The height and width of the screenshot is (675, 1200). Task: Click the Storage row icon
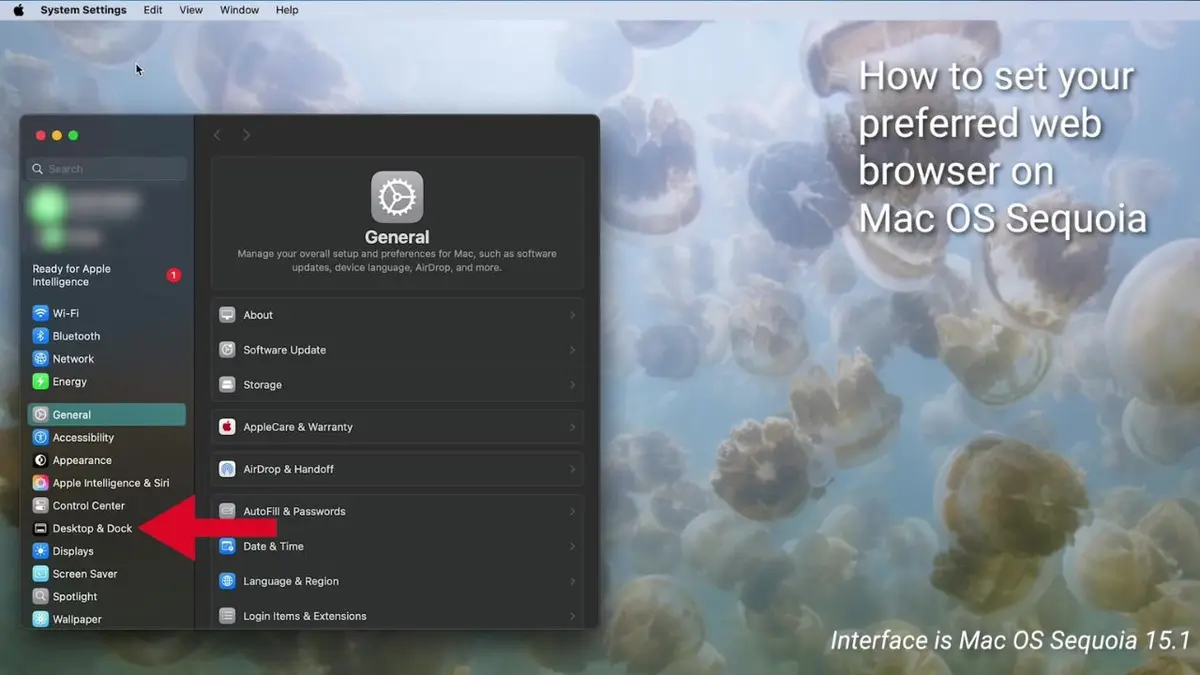[x=227, y=385]
